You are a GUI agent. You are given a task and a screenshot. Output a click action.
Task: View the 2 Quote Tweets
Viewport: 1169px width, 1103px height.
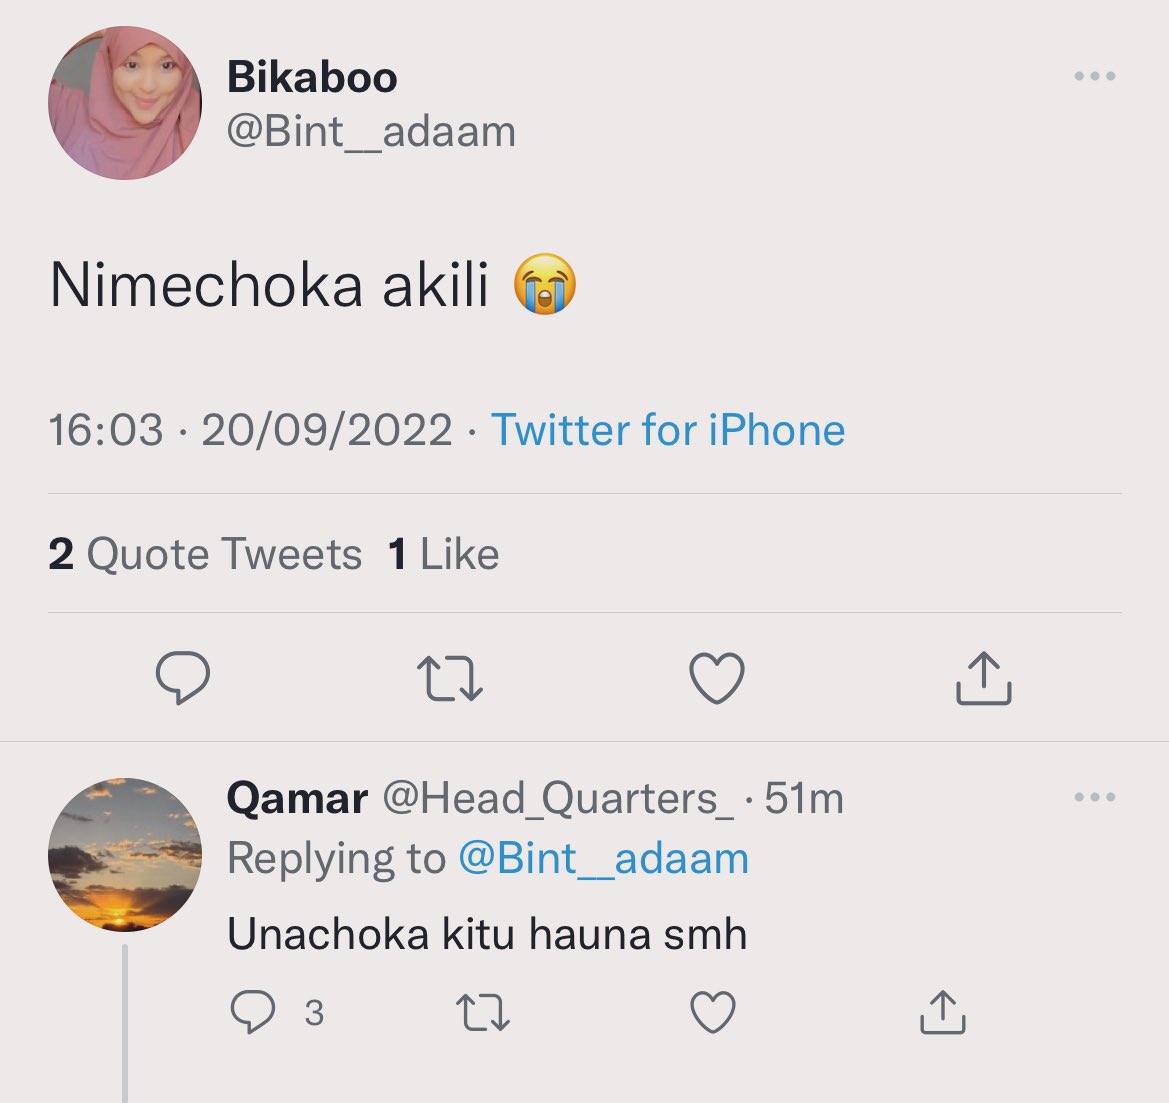(x=205, y=553)
